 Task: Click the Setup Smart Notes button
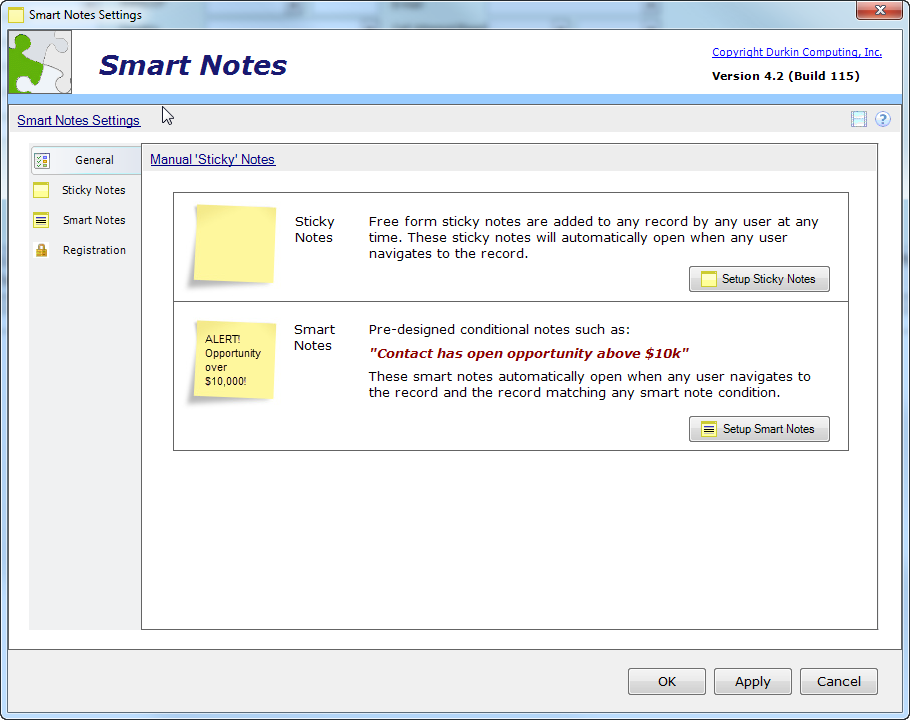[x=759, y=429]
